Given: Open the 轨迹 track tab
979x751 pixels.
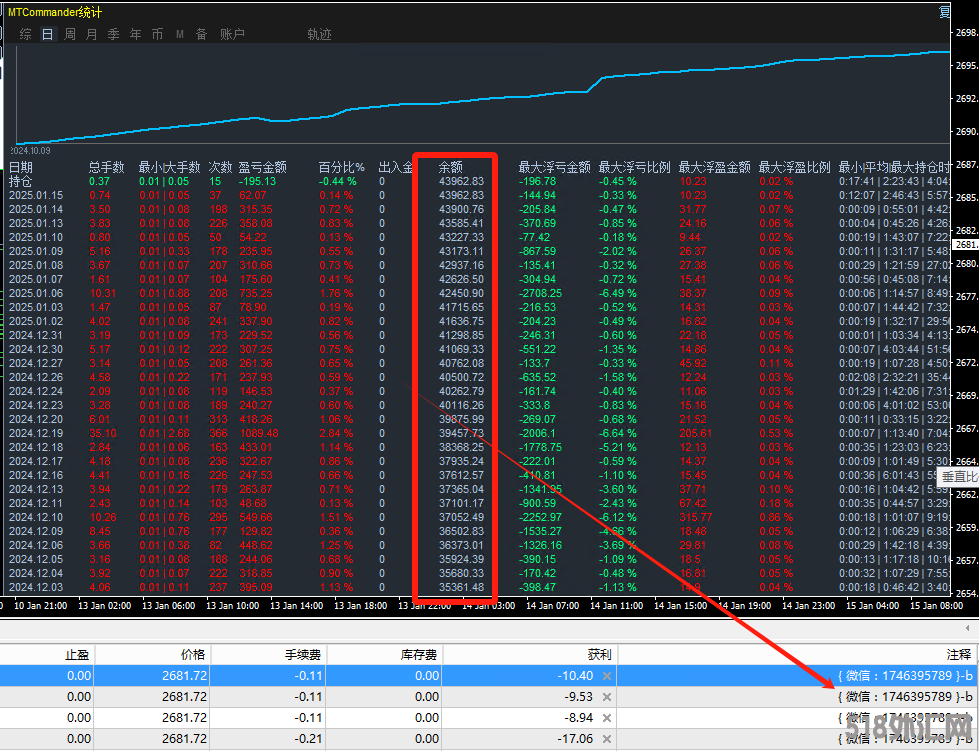Looking at the screenshot, I should (319, 34).
